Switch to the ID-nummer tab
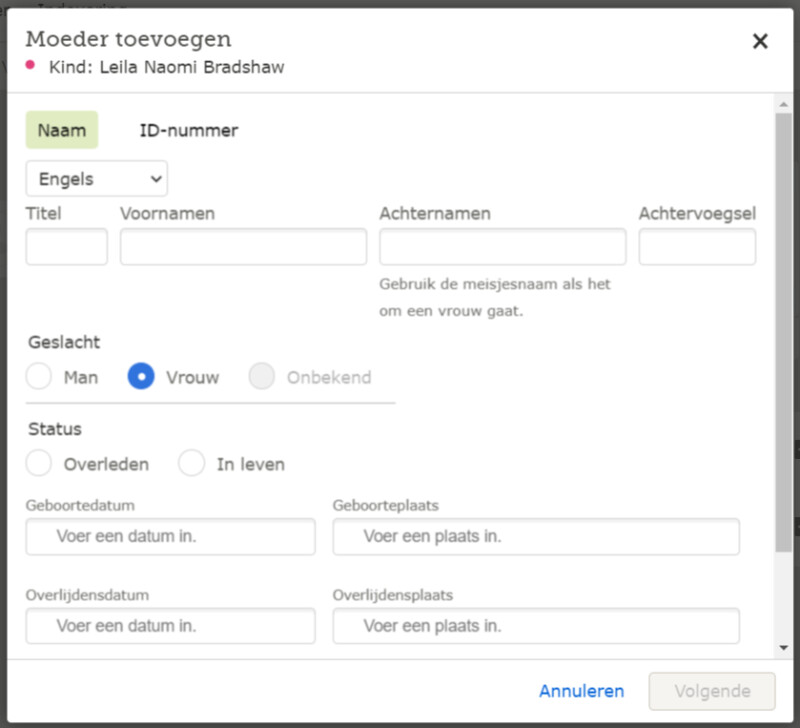800x728 pixels. pos(189,130)
